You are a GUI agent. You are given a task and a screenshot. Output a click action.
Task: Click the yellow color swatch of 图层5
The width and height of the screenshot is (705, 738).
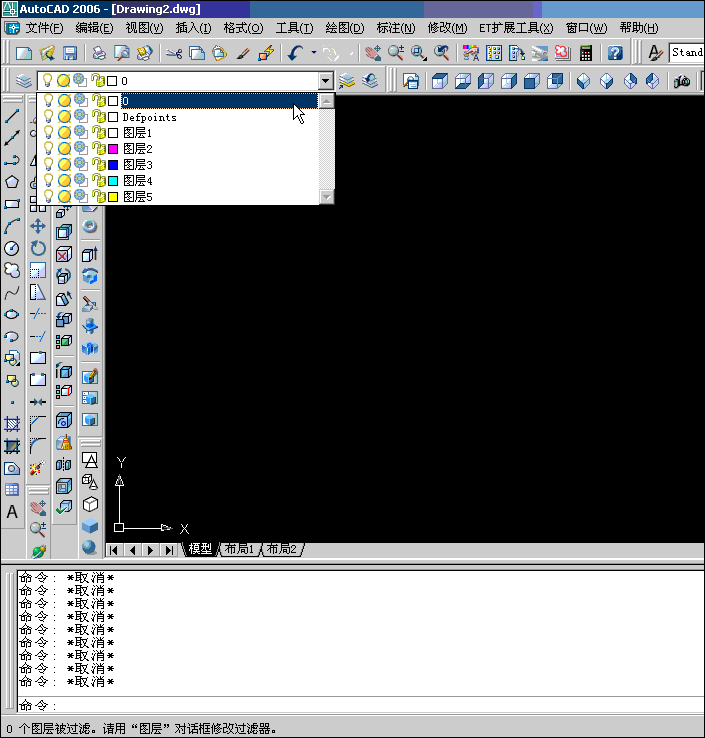[113, 197]
